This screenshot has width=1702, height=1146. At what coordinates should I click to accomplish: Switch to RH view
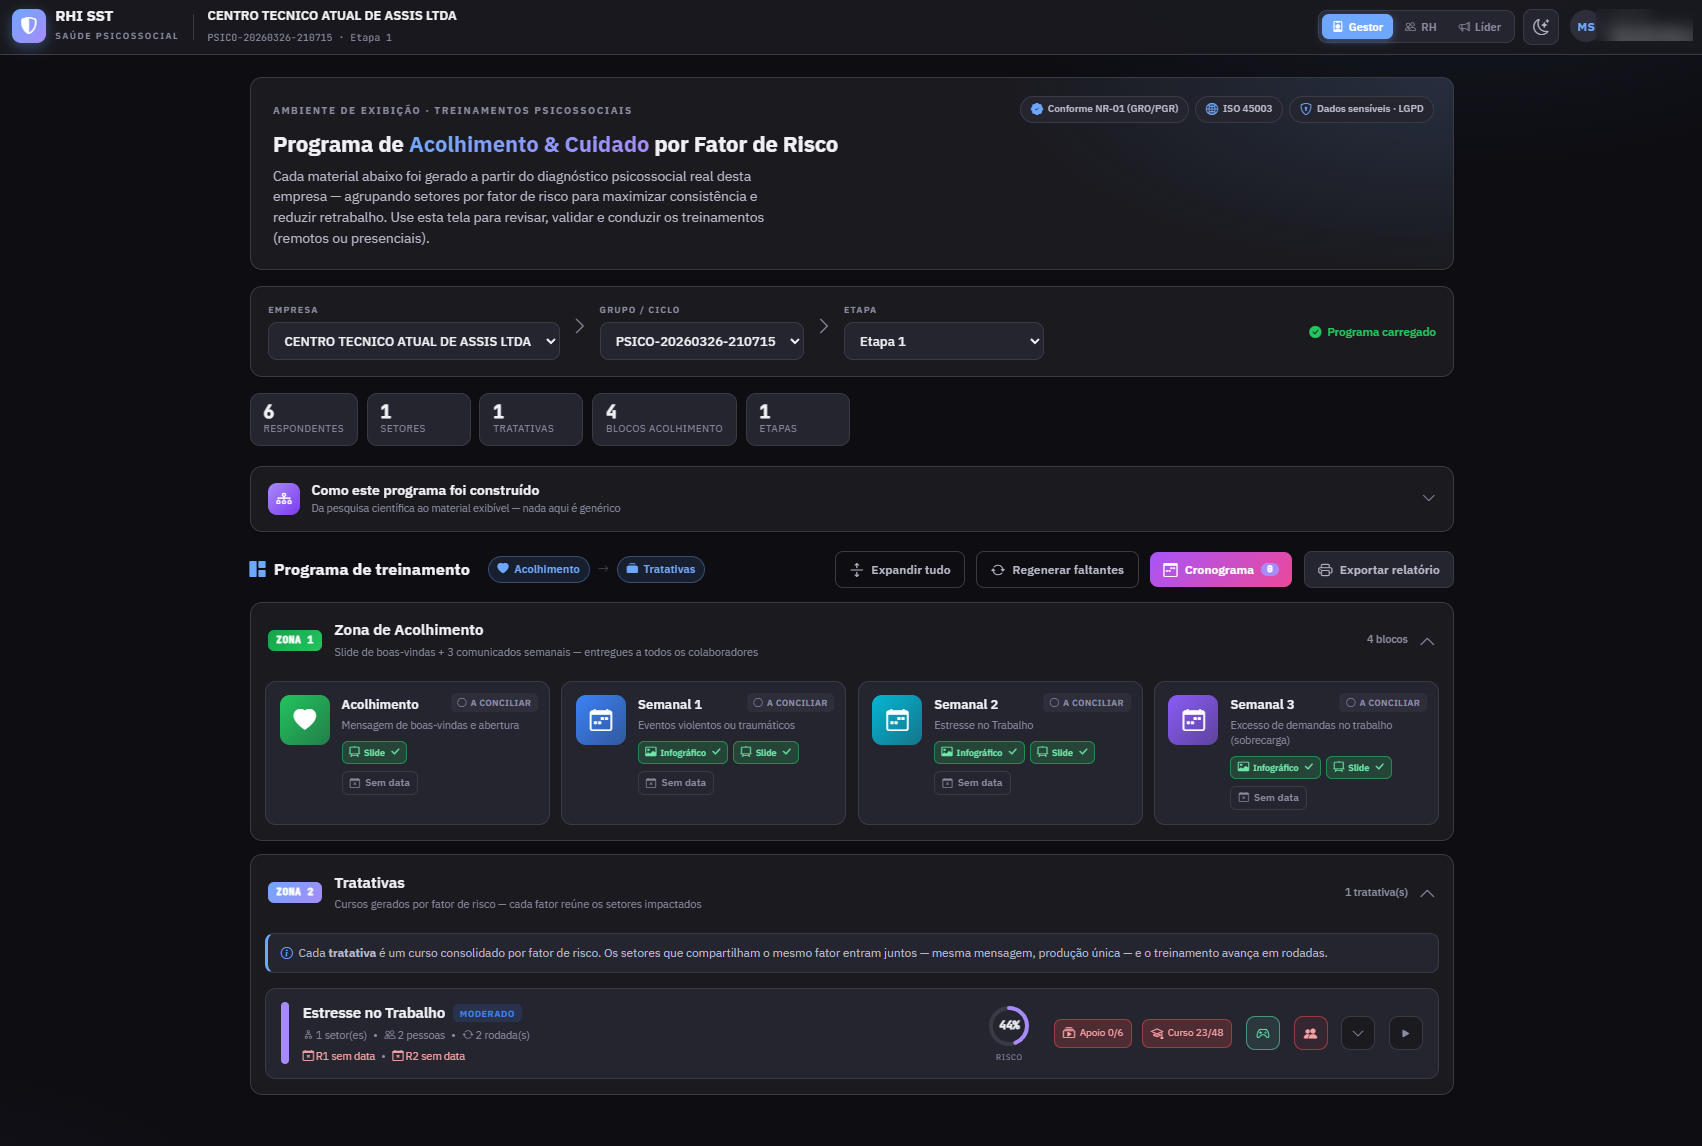(1421, 27)
